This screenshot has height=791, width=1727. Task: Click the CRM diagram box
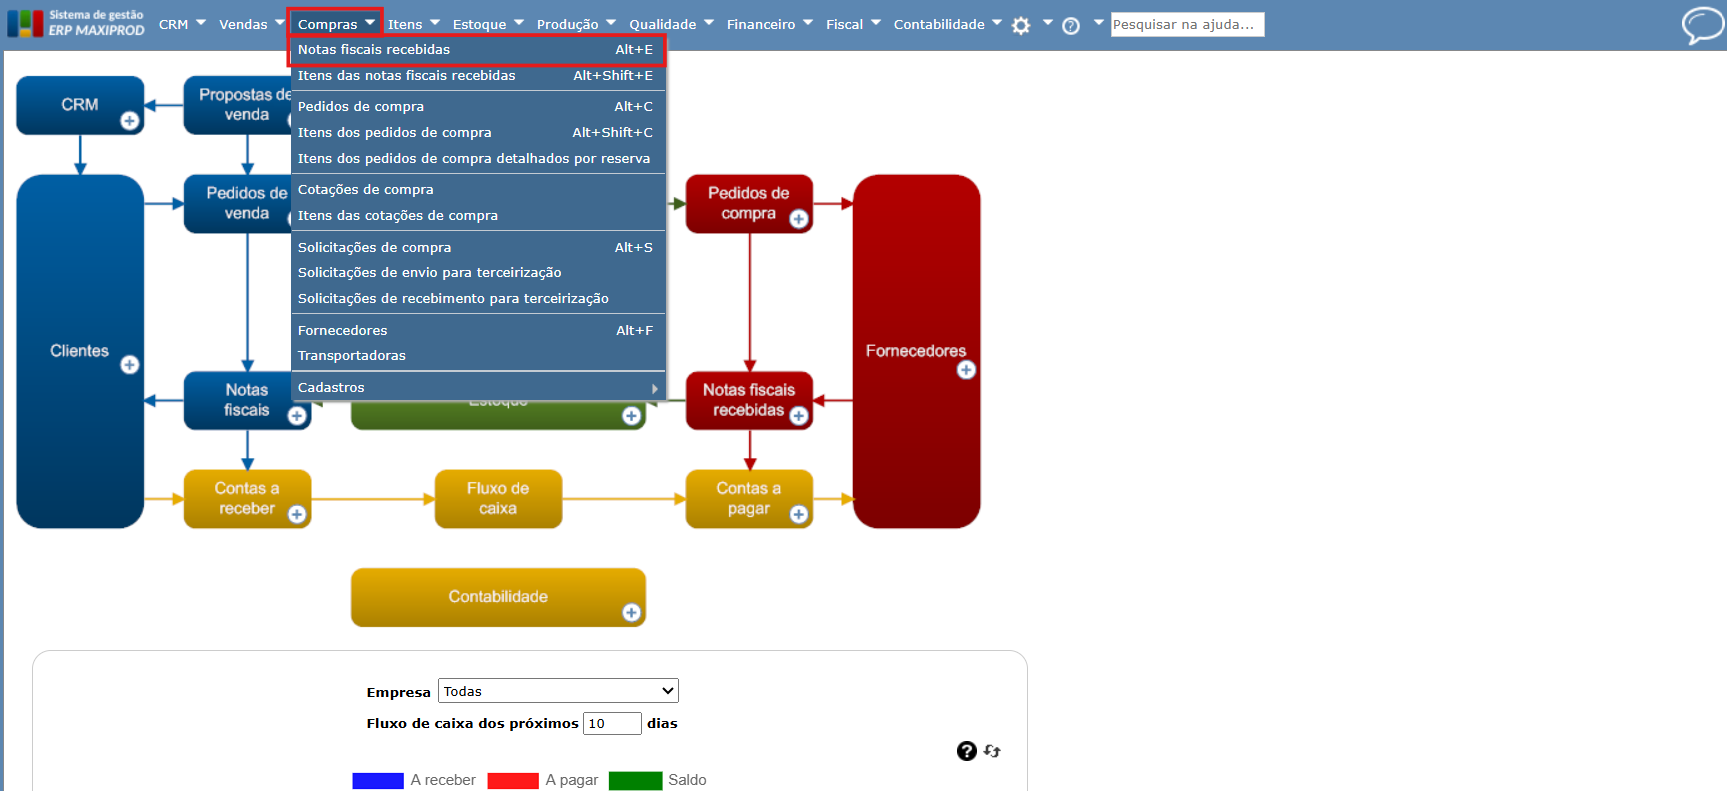(80, 105)
